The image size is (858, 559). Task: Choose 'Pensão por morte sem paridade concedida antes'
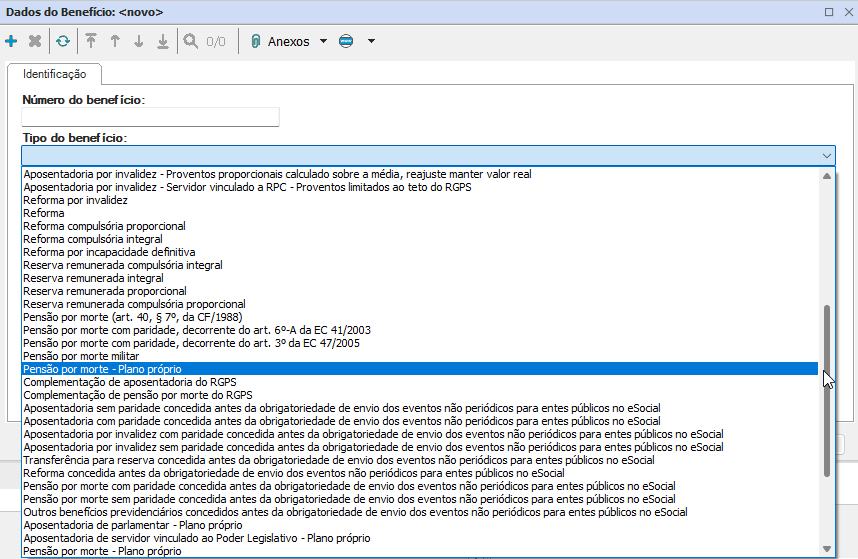[420, 499]
